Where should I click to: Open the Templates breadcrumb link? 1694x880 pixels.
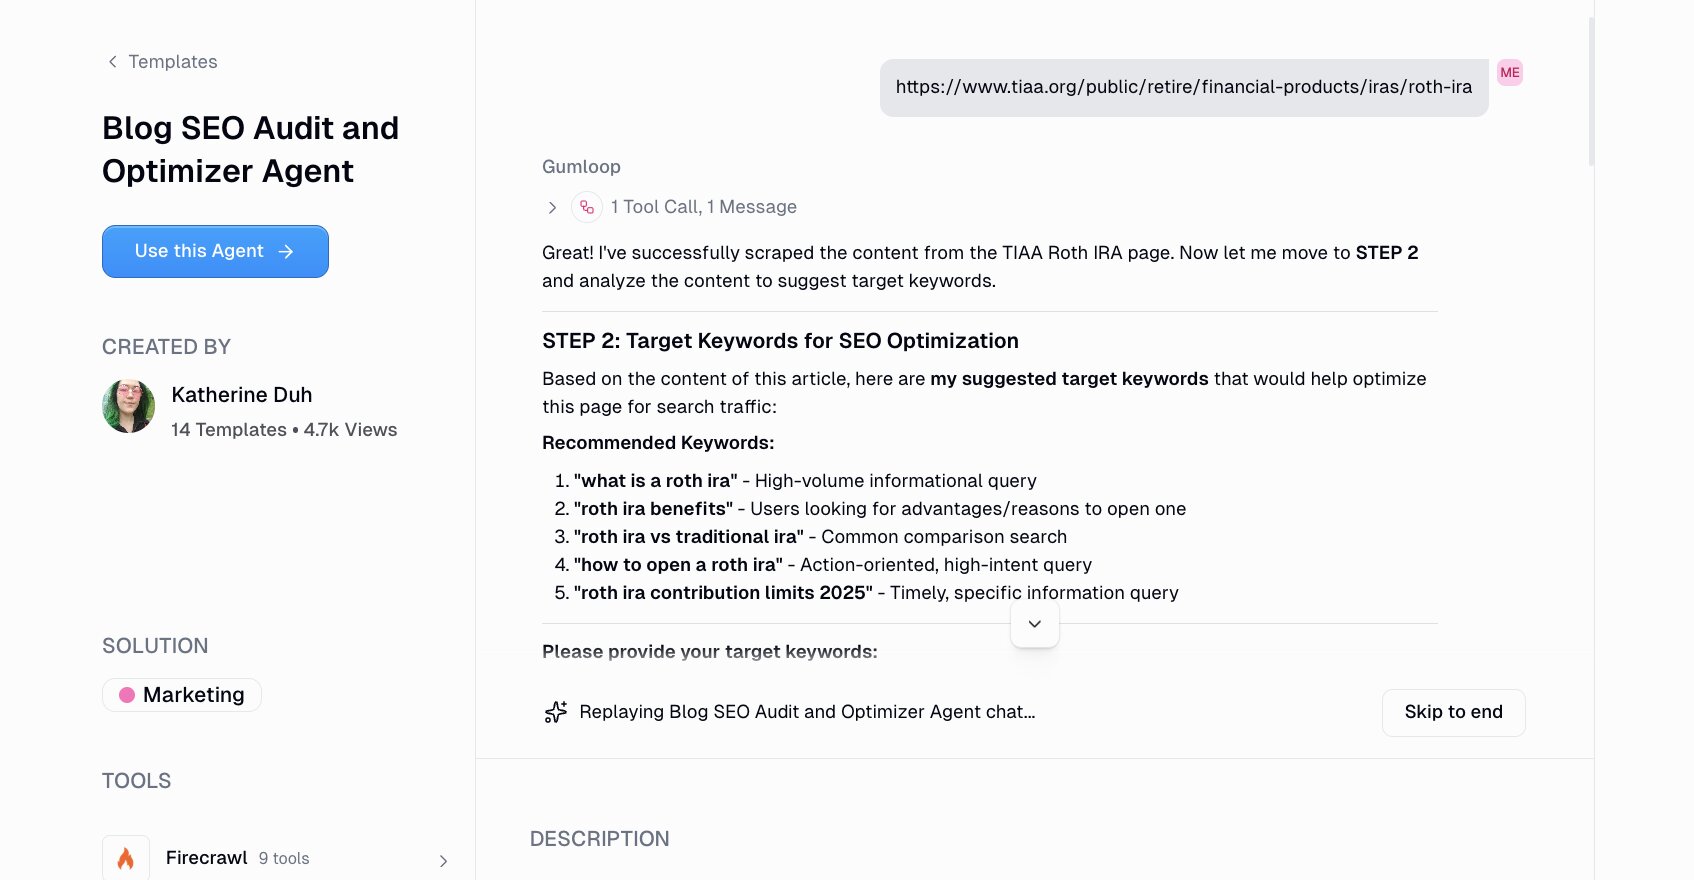(x=172, y=62)
